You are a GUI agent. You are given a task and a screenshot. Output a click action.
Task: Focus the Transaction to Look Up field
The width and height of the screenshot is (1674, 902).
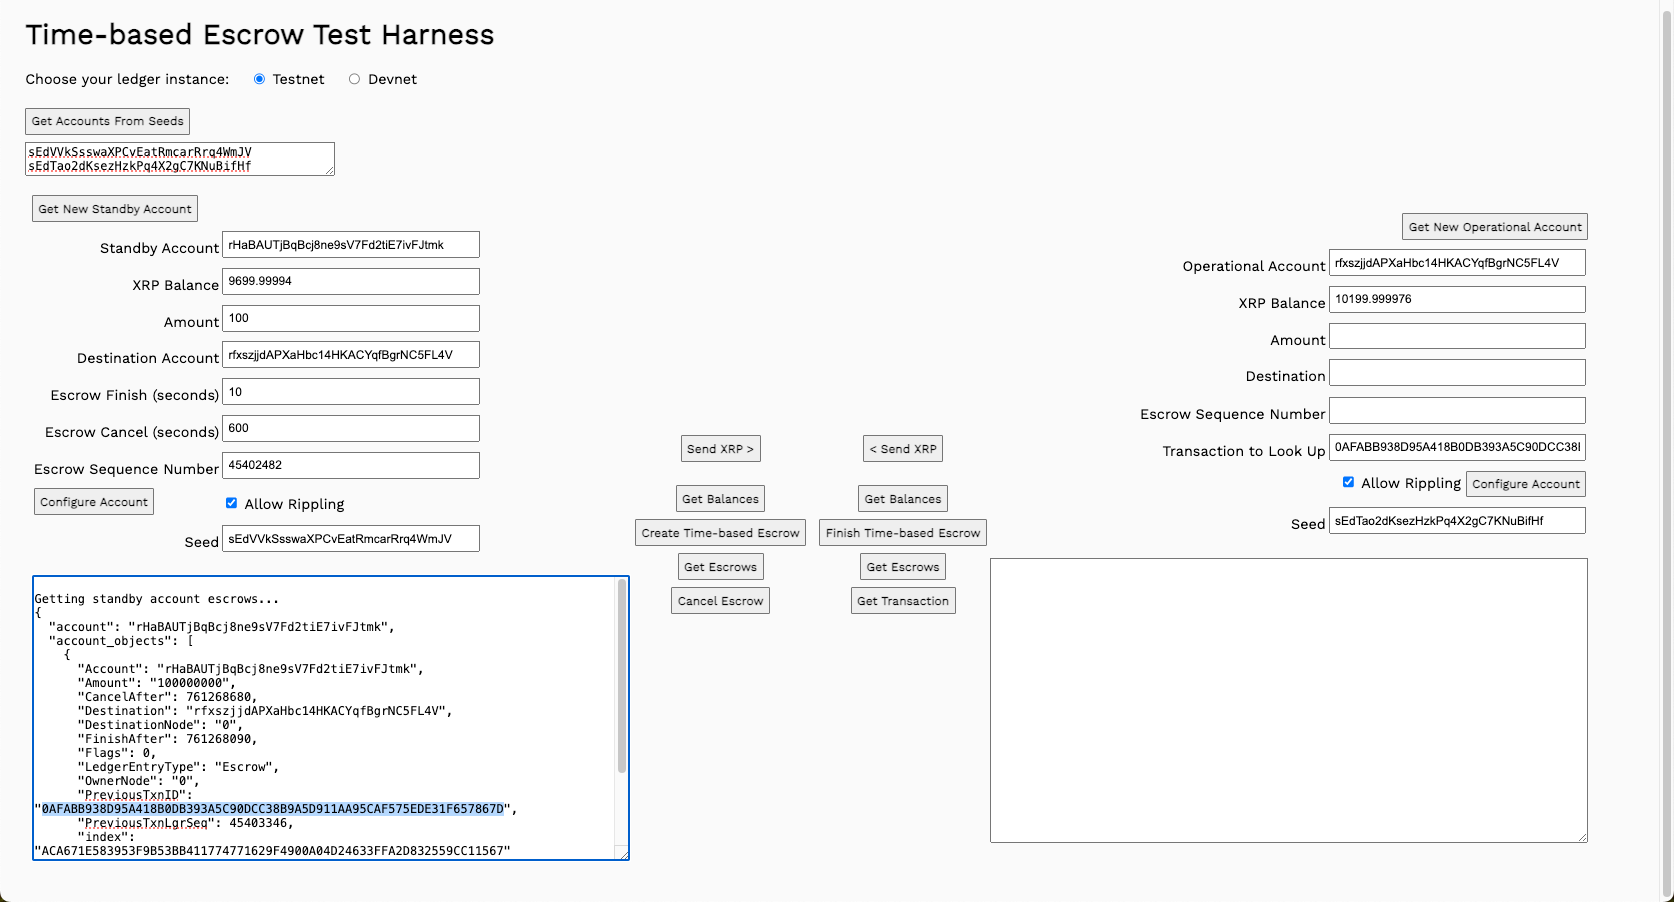point(1457,448)
